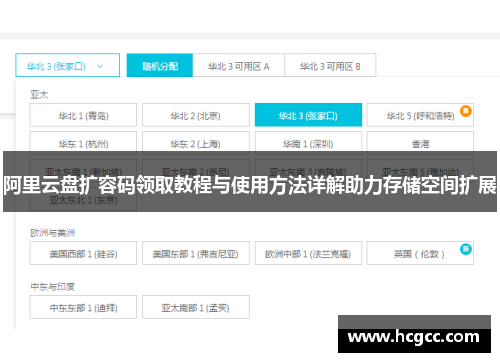Choose region 欧洲中部 1 (法兰克福)
Screen dimensions: 500x362
click(308, 253)
